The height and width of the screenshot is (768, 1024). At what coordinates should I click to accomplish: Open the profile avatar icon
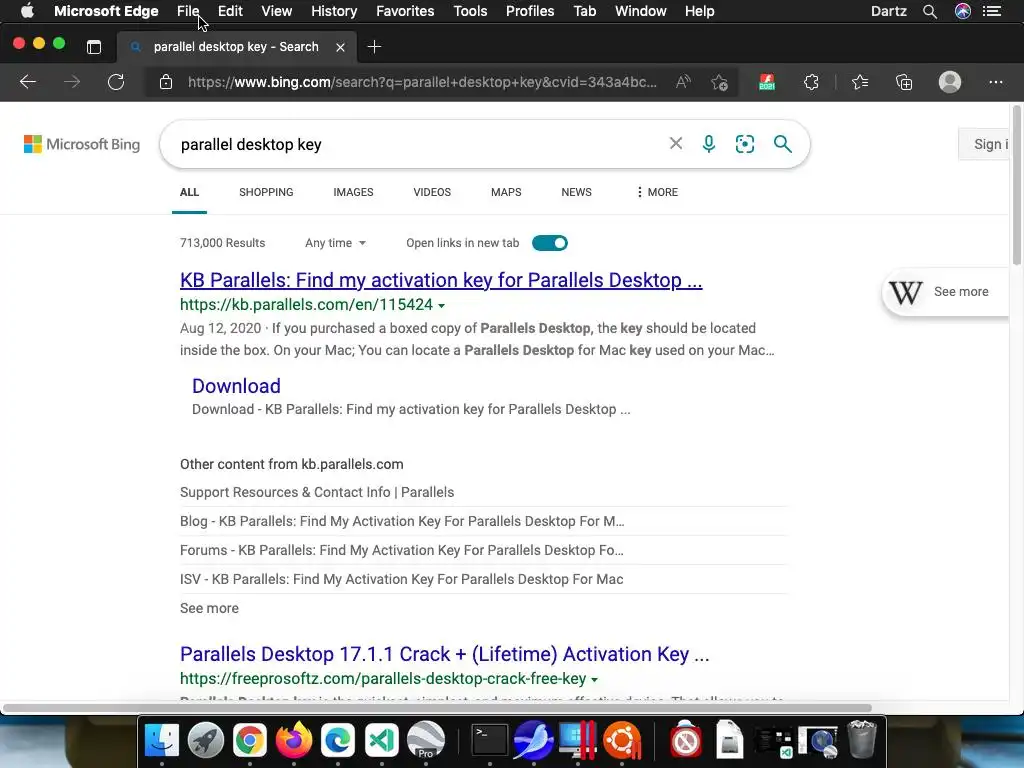[950, 82]
